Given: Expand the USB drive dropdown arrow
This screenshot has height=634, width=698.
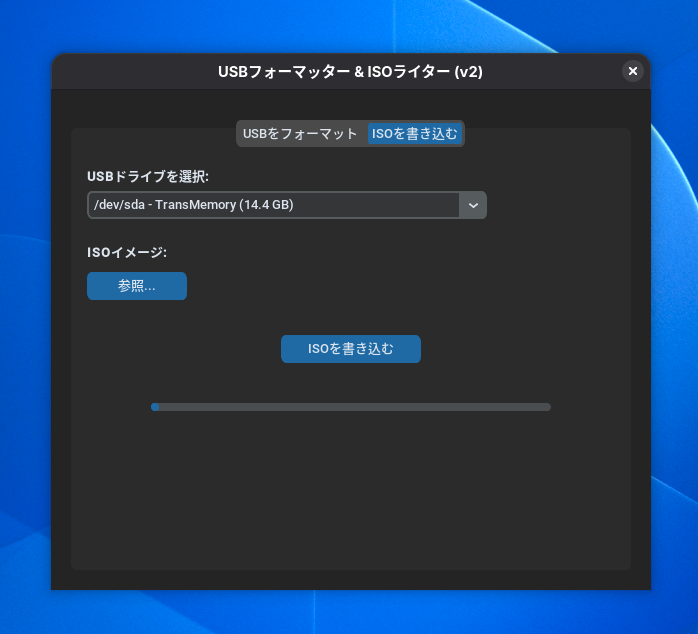Looking at the screenshot, I should tap(473, 205).
